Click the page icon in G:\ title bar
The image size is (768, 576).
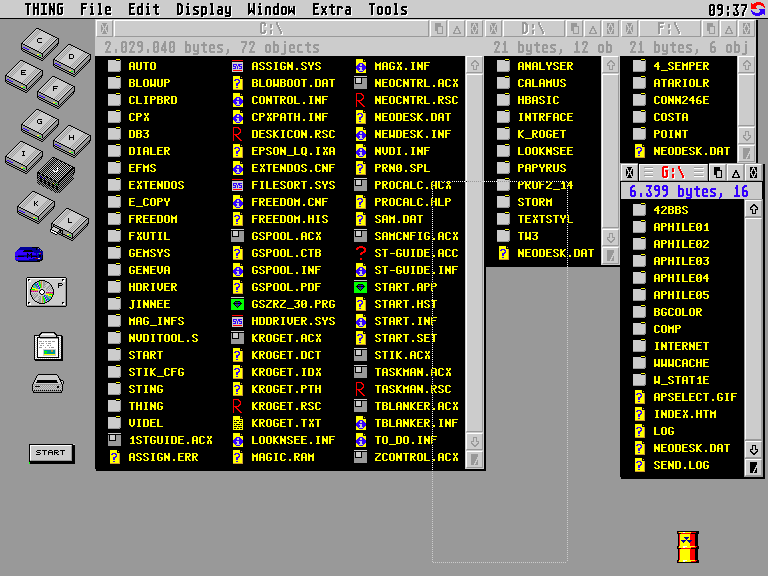[x=718, y=173]
